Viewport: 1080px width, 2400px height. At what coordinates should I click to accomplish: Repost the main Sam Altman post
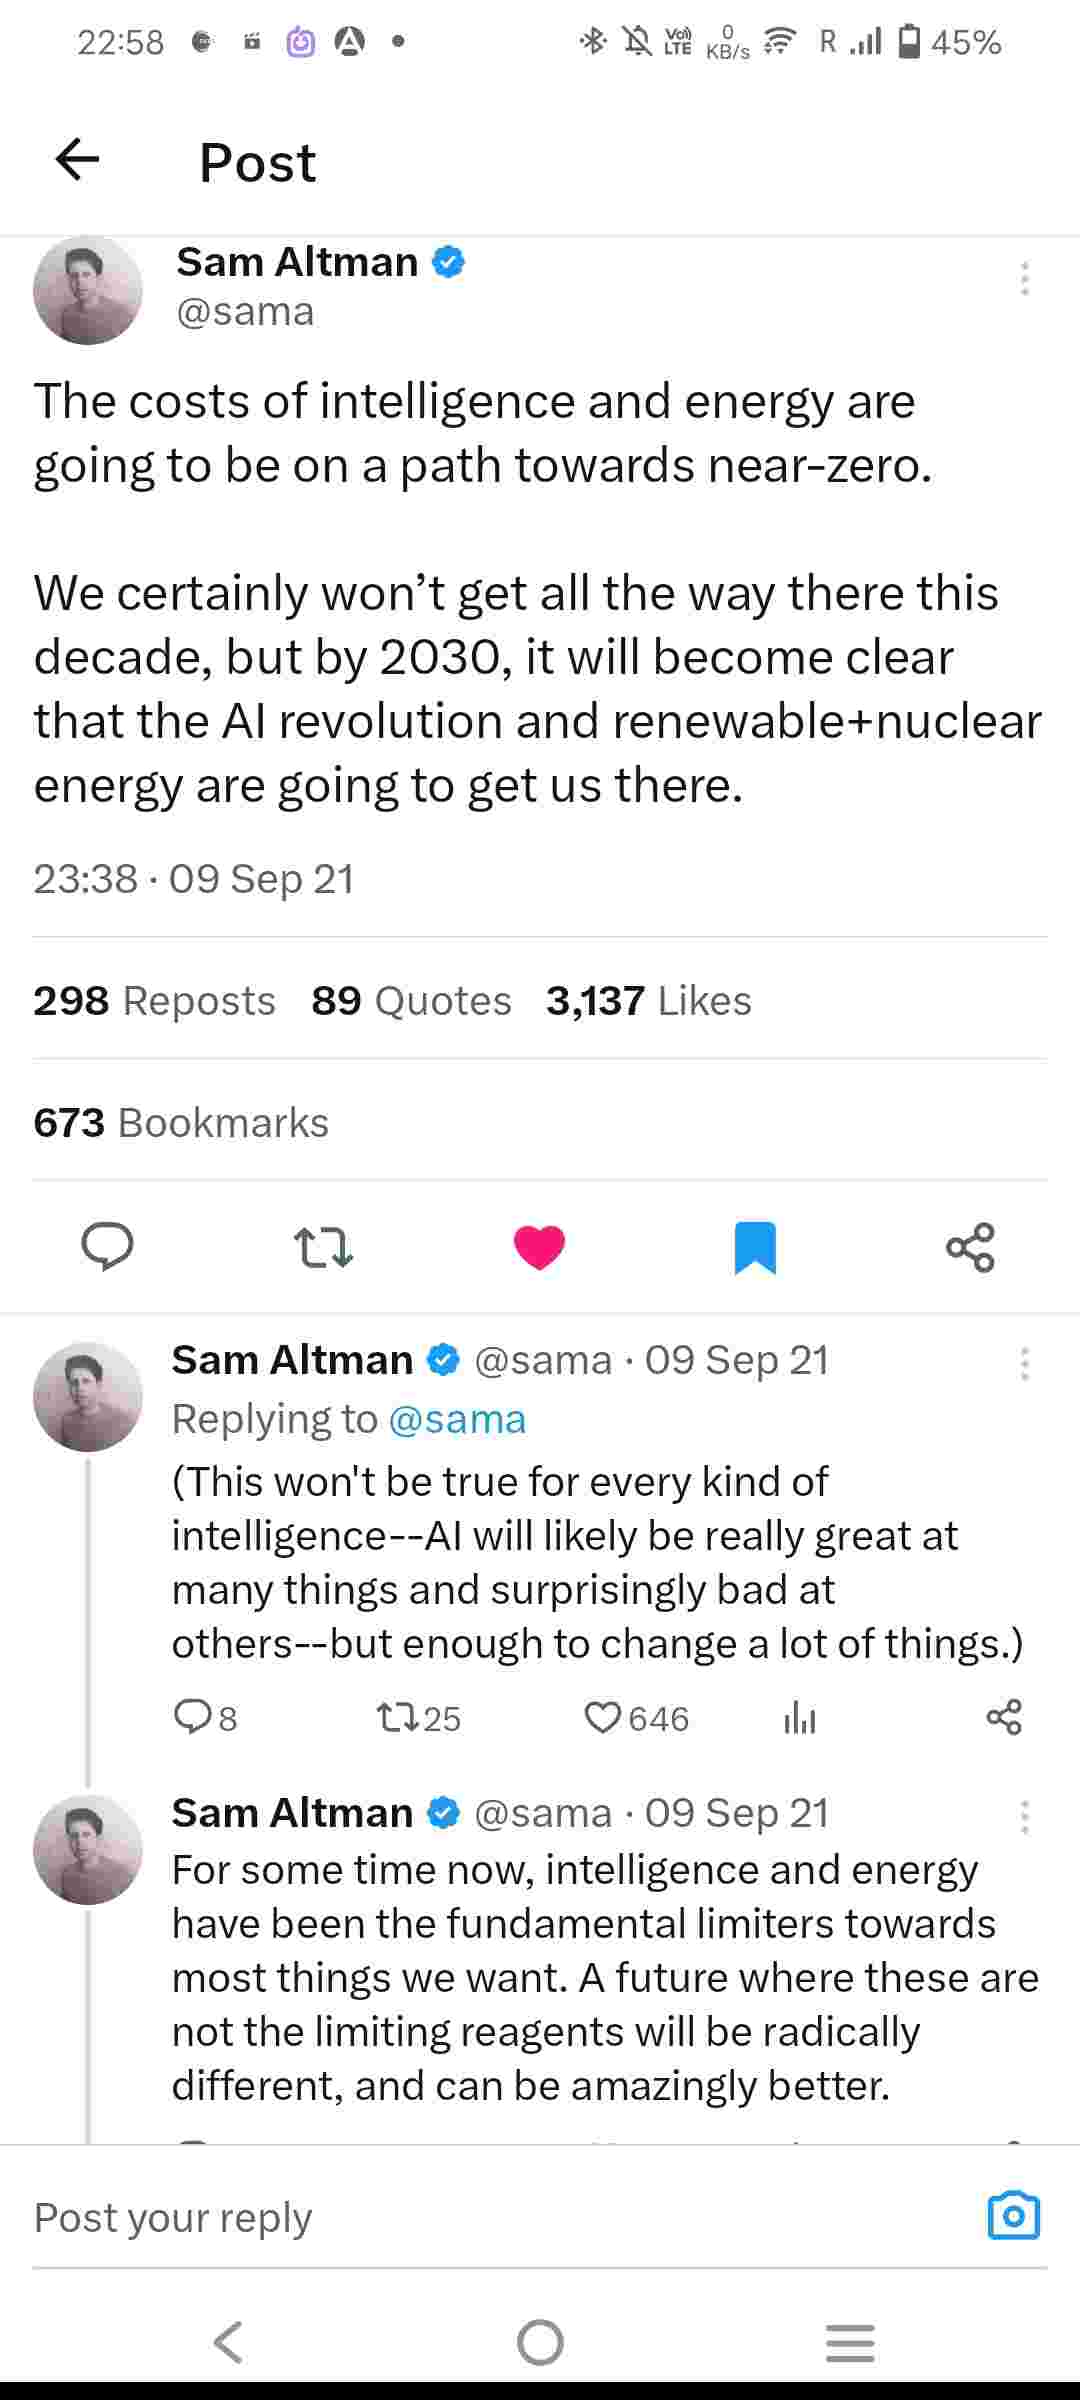pos(323,1248)
